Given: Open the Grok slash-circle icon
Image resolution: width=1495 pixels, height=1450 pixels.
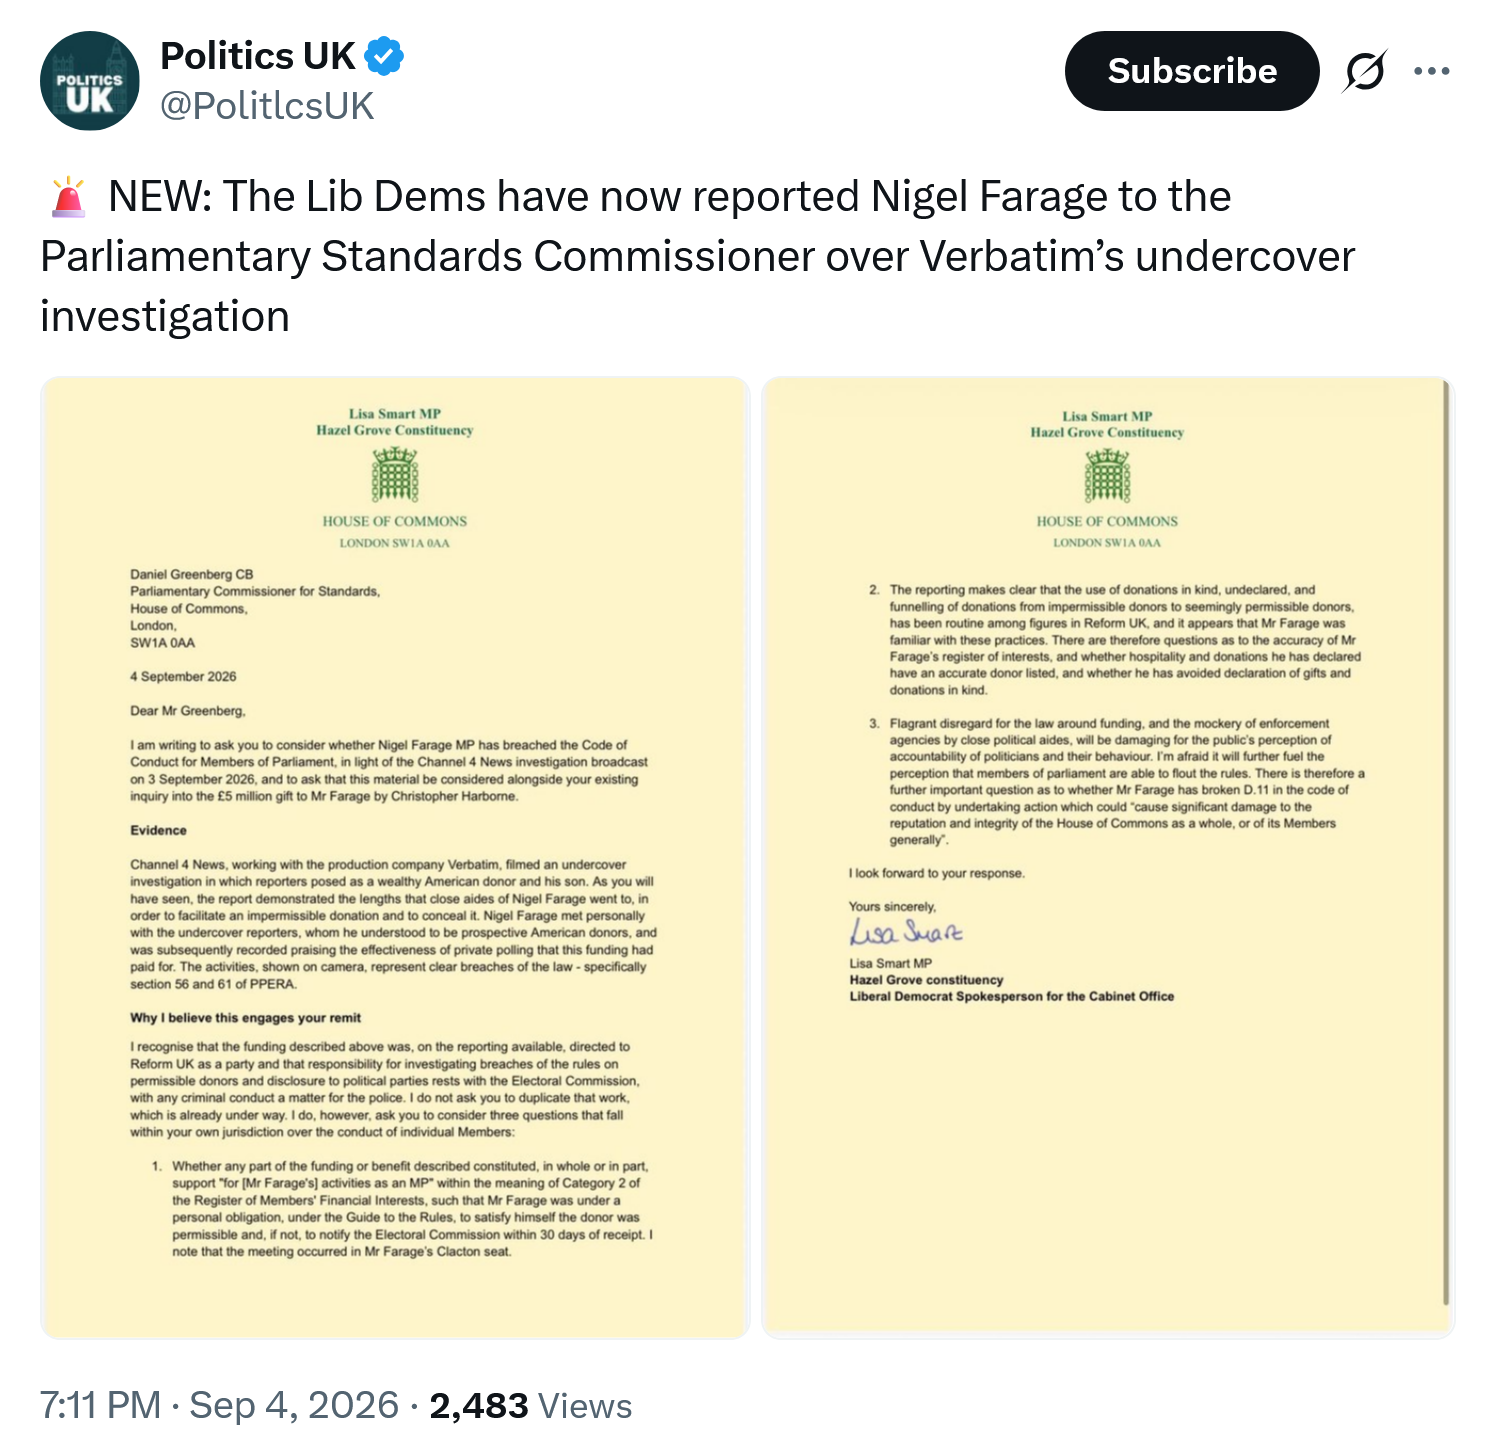Looking at the screenshot, I should (1365, 71).
